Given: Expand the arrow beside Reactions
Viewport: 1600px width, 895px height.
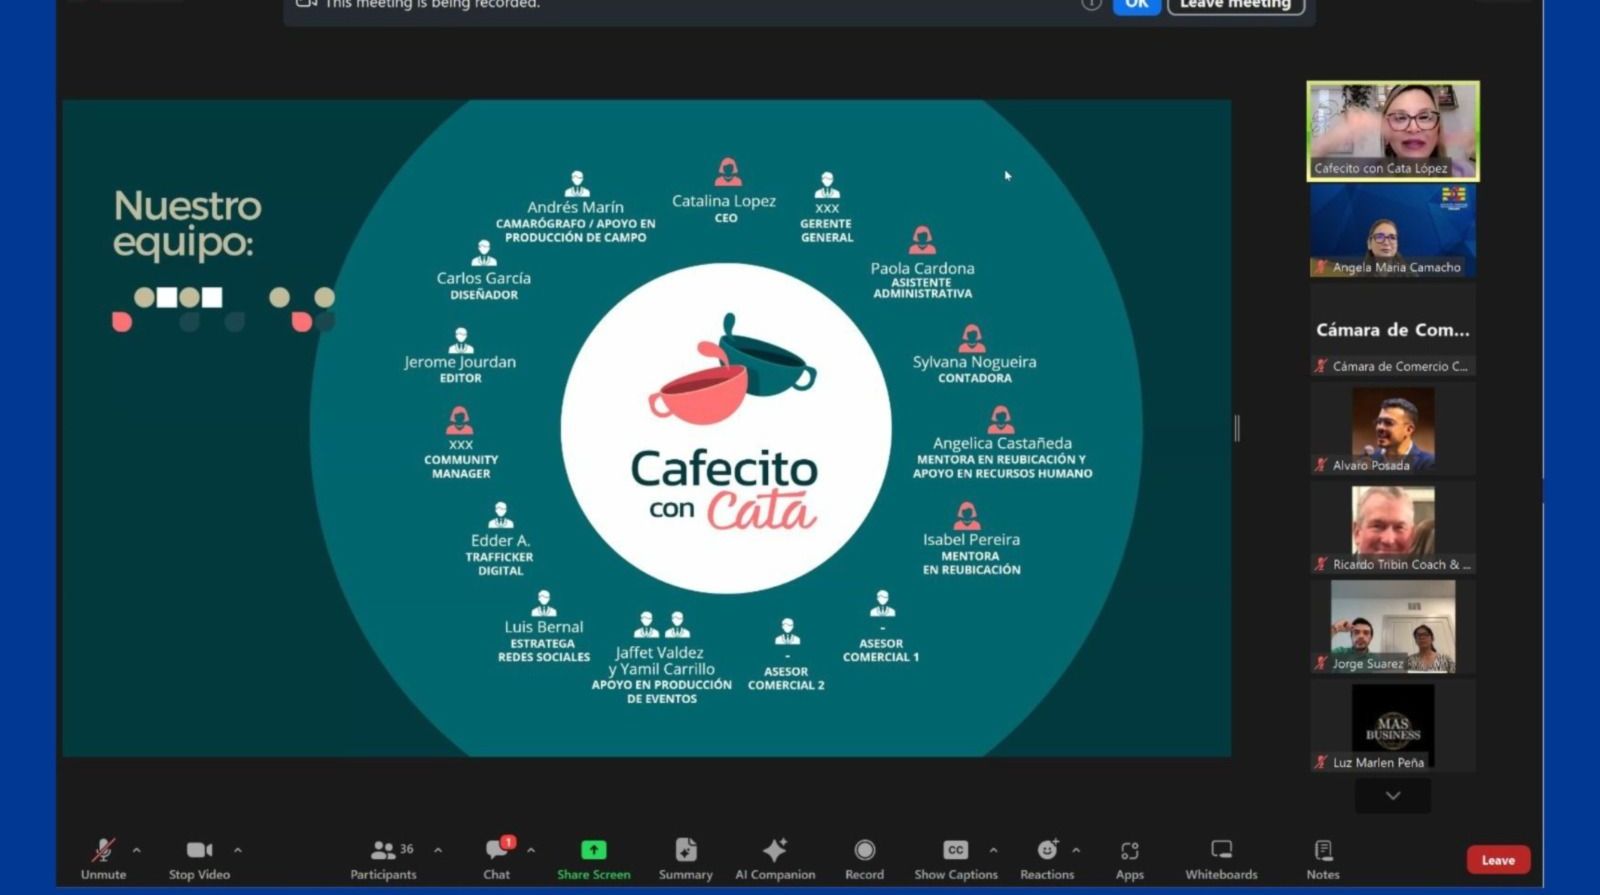Looking at the screenshot, I should click(1076, 850).
